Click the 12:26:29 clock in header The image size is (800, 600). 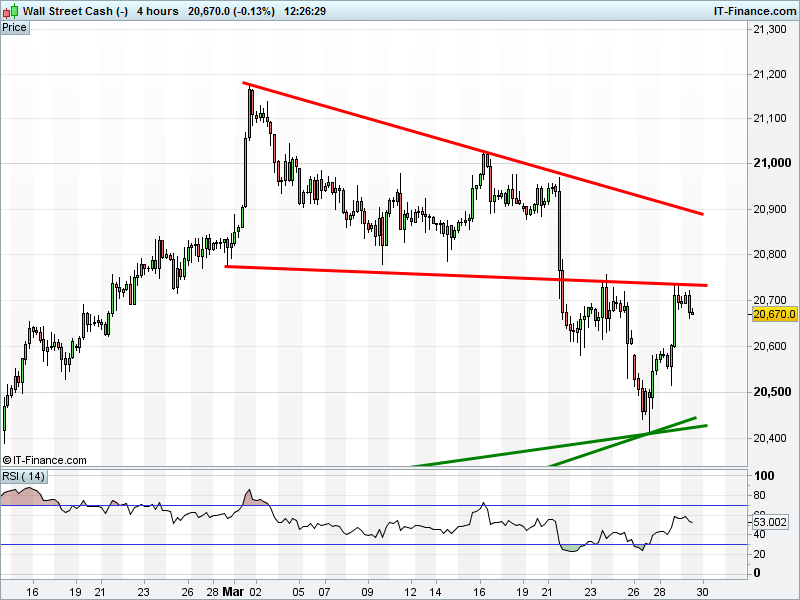point(305,11)
